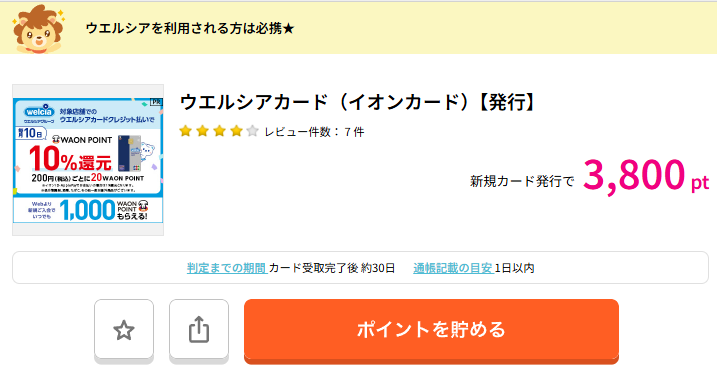This screenshot has width=717, height=368.
Task: Click the 10%還元 text in banner
Action: coord(70,159)
